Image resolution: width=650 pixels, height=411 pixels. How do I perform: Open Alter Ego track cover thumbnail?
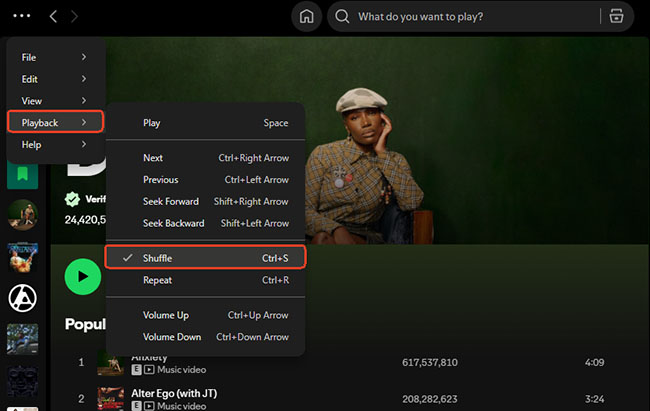click(x=110, y=399)
